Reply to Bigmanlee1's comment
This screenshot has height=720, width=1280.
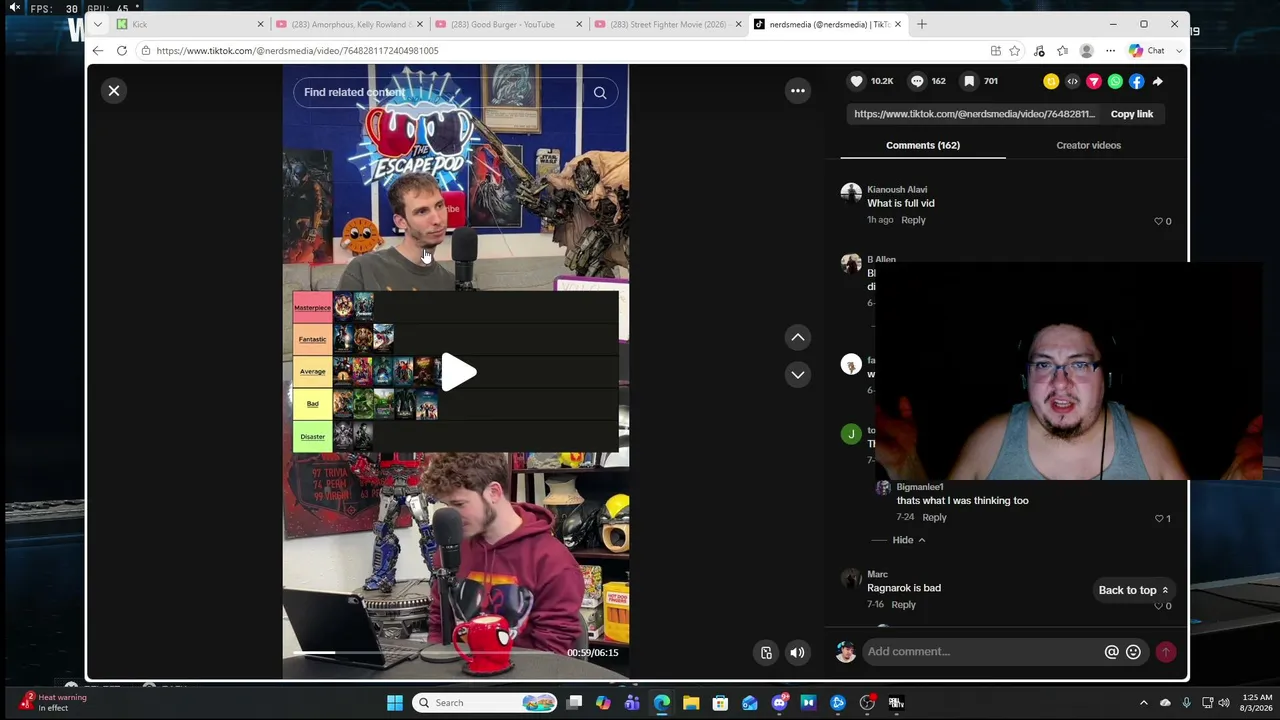click(x=934, y=517)
